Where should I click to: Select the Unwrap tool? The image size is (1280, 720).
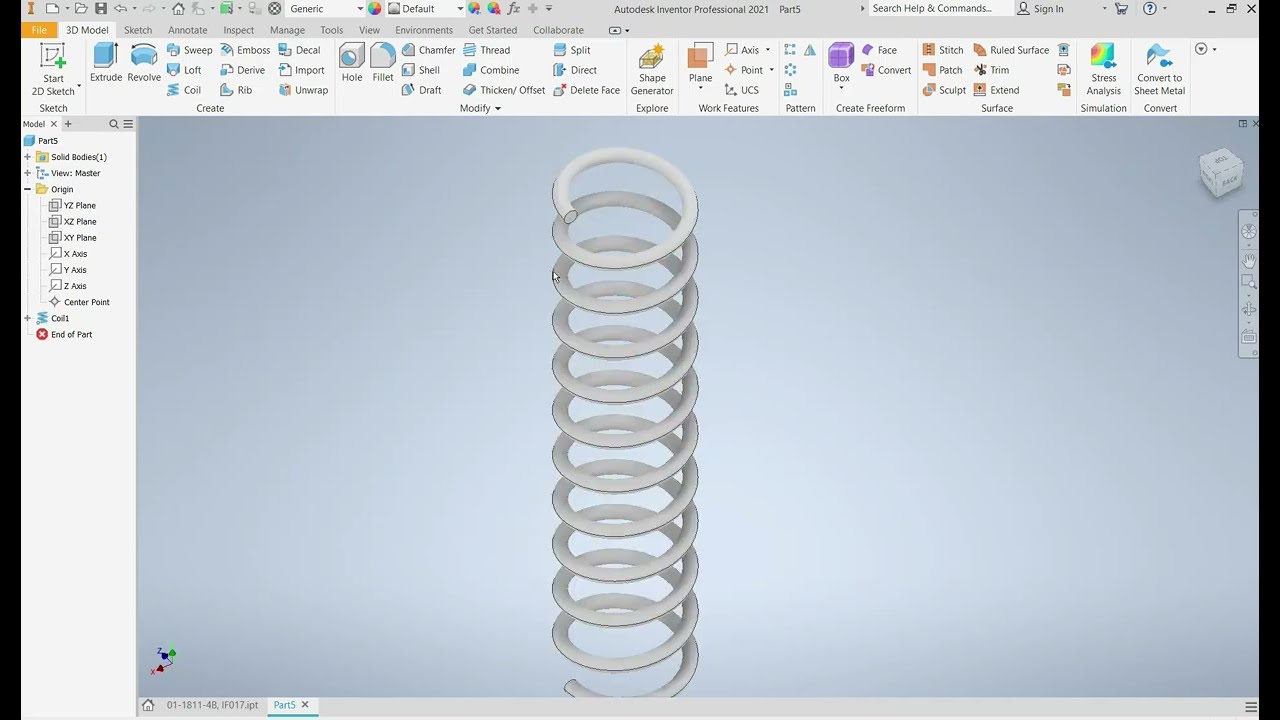303,90
